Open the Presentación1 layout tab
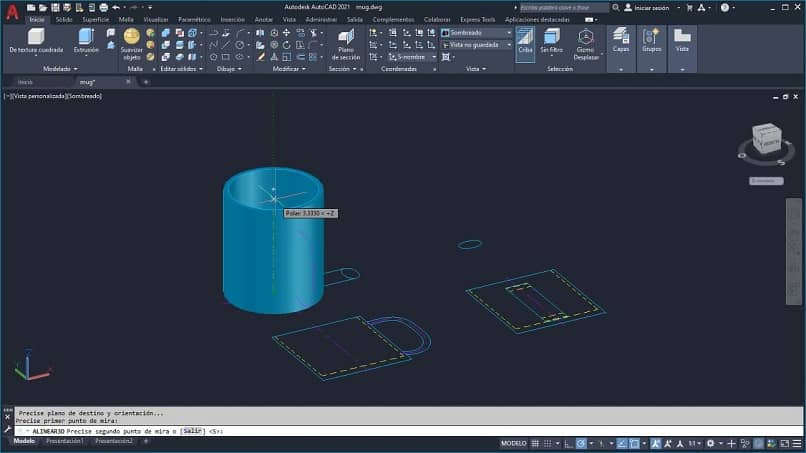Image resolution: width=806 pixels, height=453 pixels. (x=66, y=441)
